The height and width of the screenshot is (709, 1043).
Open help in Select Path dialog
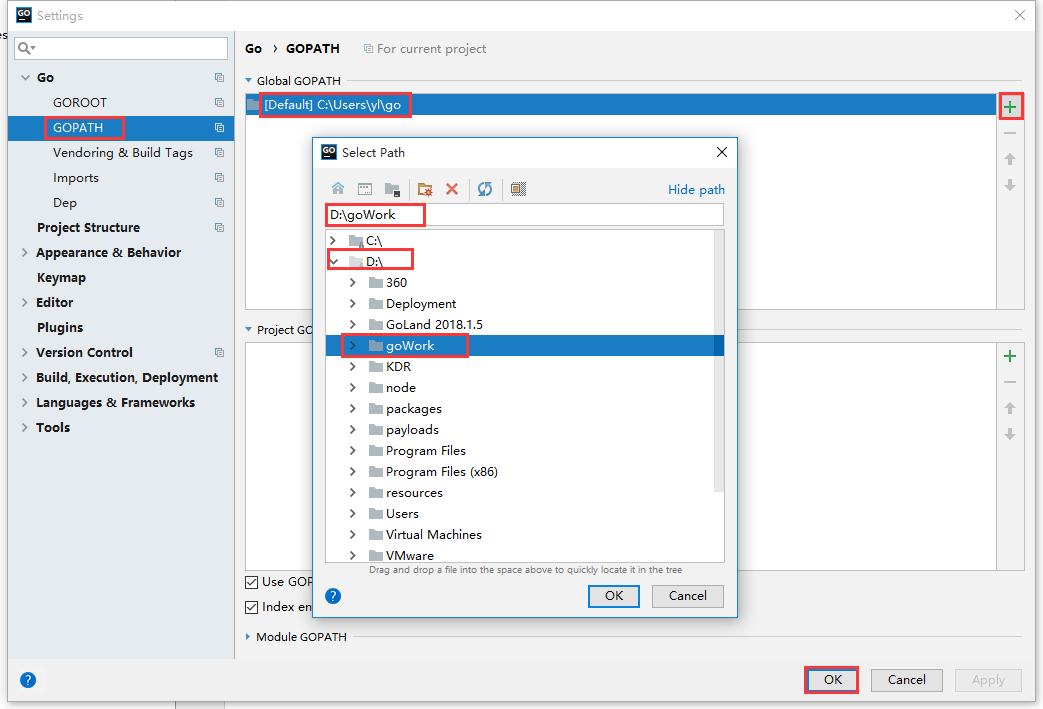(333, 596)
